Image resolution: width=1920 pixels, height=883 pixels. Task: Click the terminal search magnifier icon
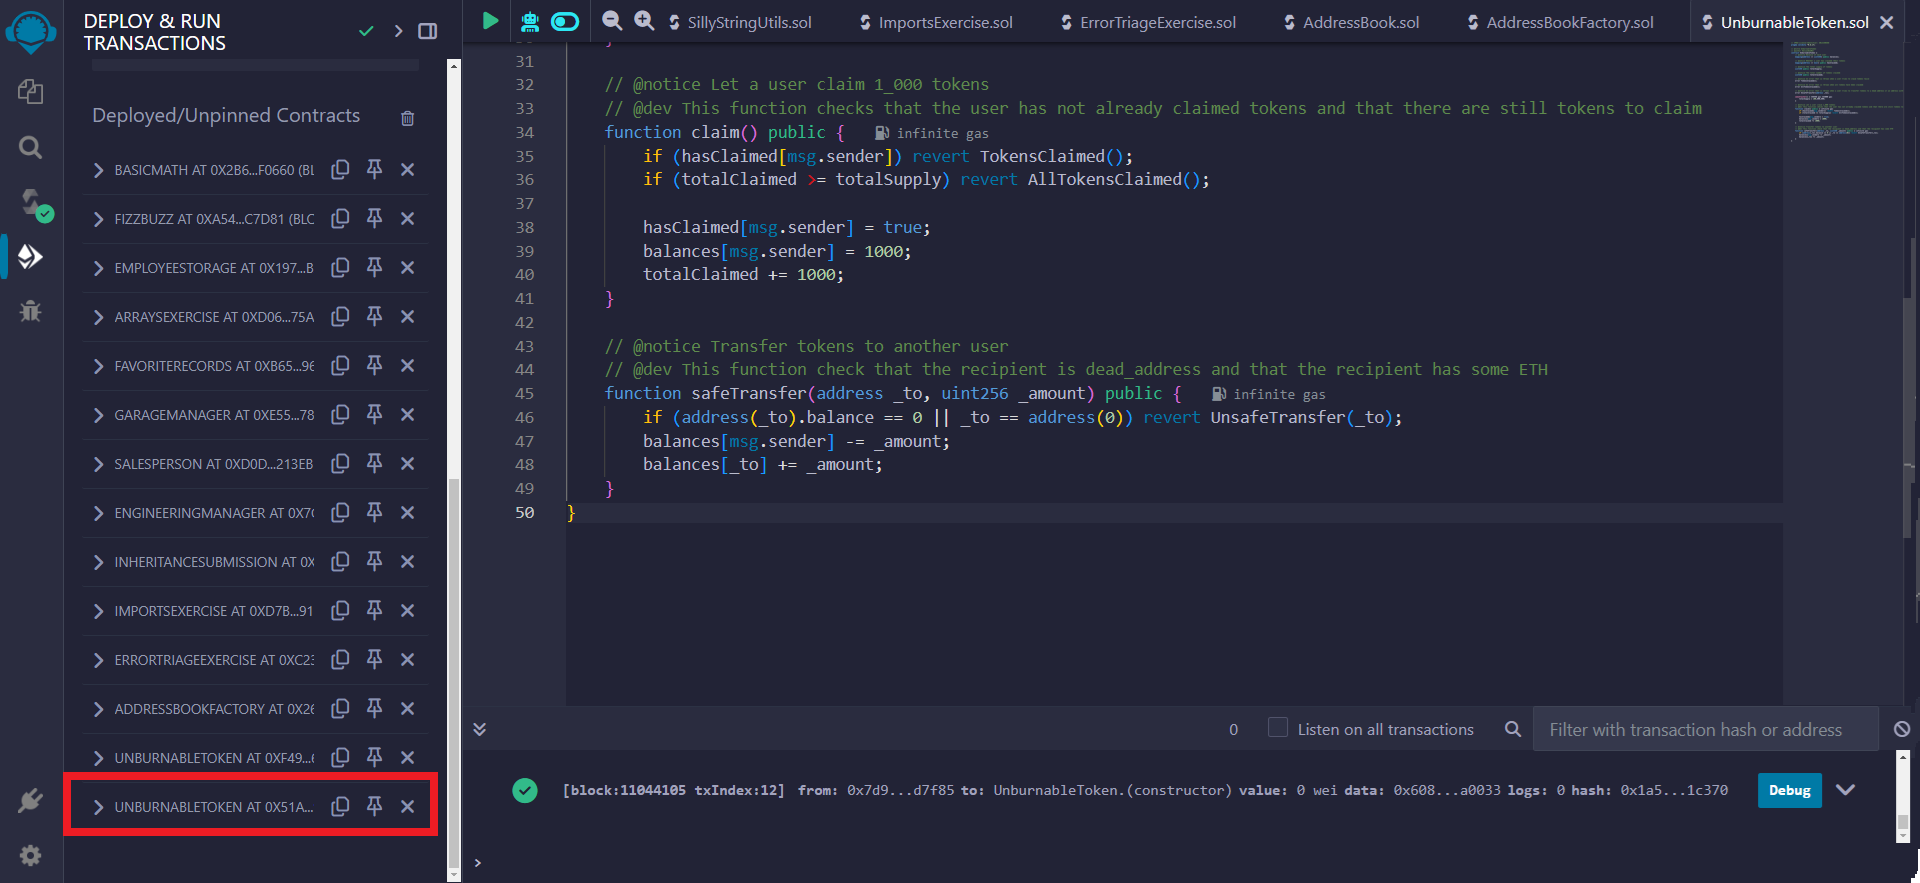[1513, 729]
